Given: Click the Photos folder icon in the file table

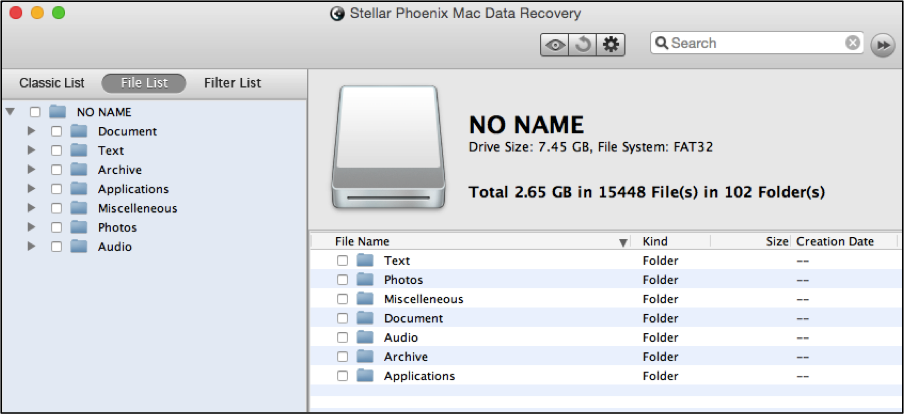Looking at the screenshot, I should point(365,280).
